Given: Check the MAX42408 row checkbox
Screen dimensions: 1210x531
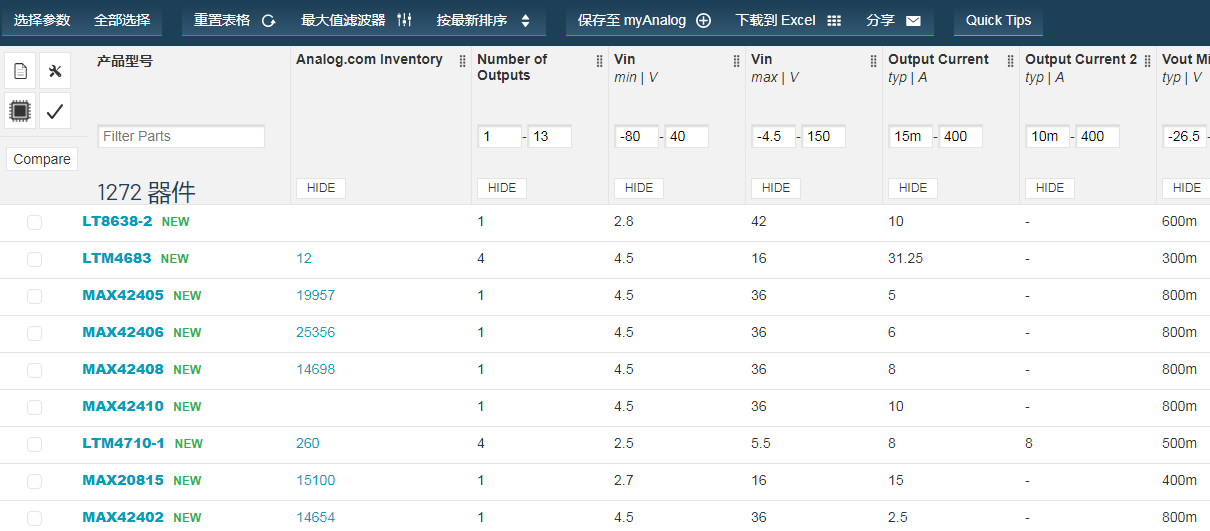Looking at the screenshot, I should coord(35,370).
